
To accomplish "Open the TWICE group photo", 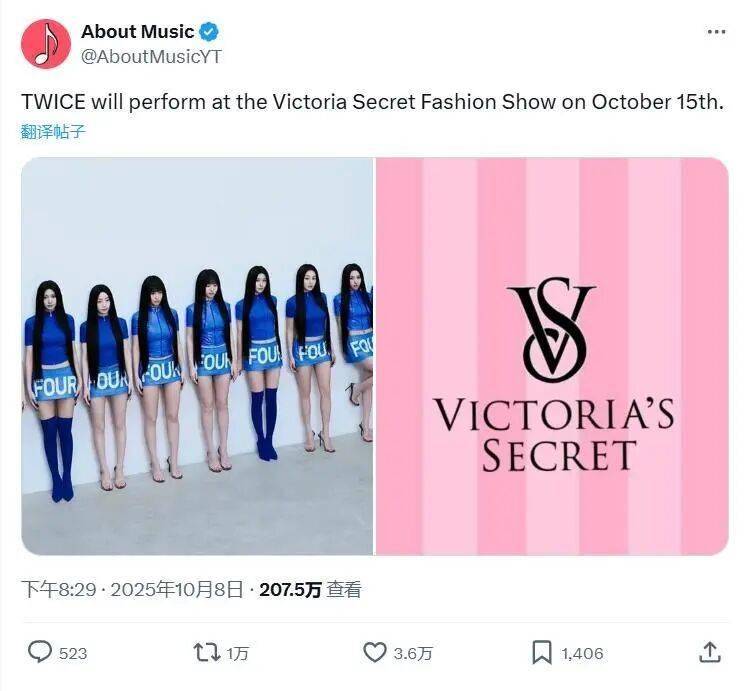I will (197, 355).
